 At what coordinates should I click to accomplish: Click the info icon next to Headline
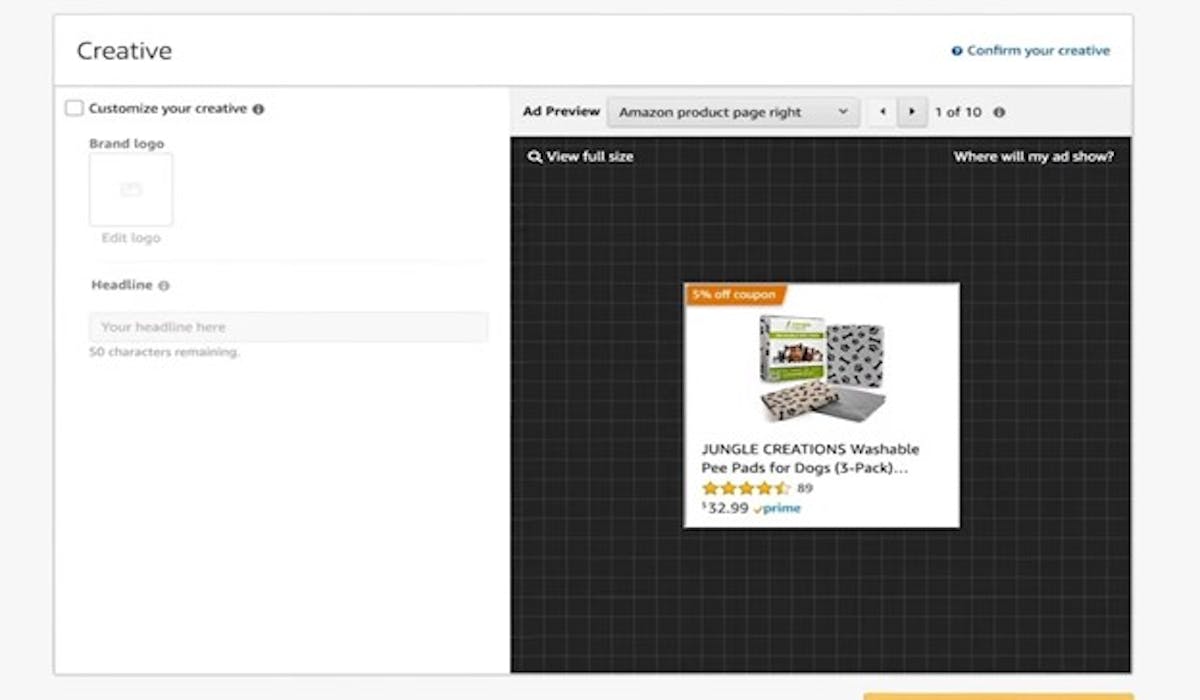click(x=164, y=286)
